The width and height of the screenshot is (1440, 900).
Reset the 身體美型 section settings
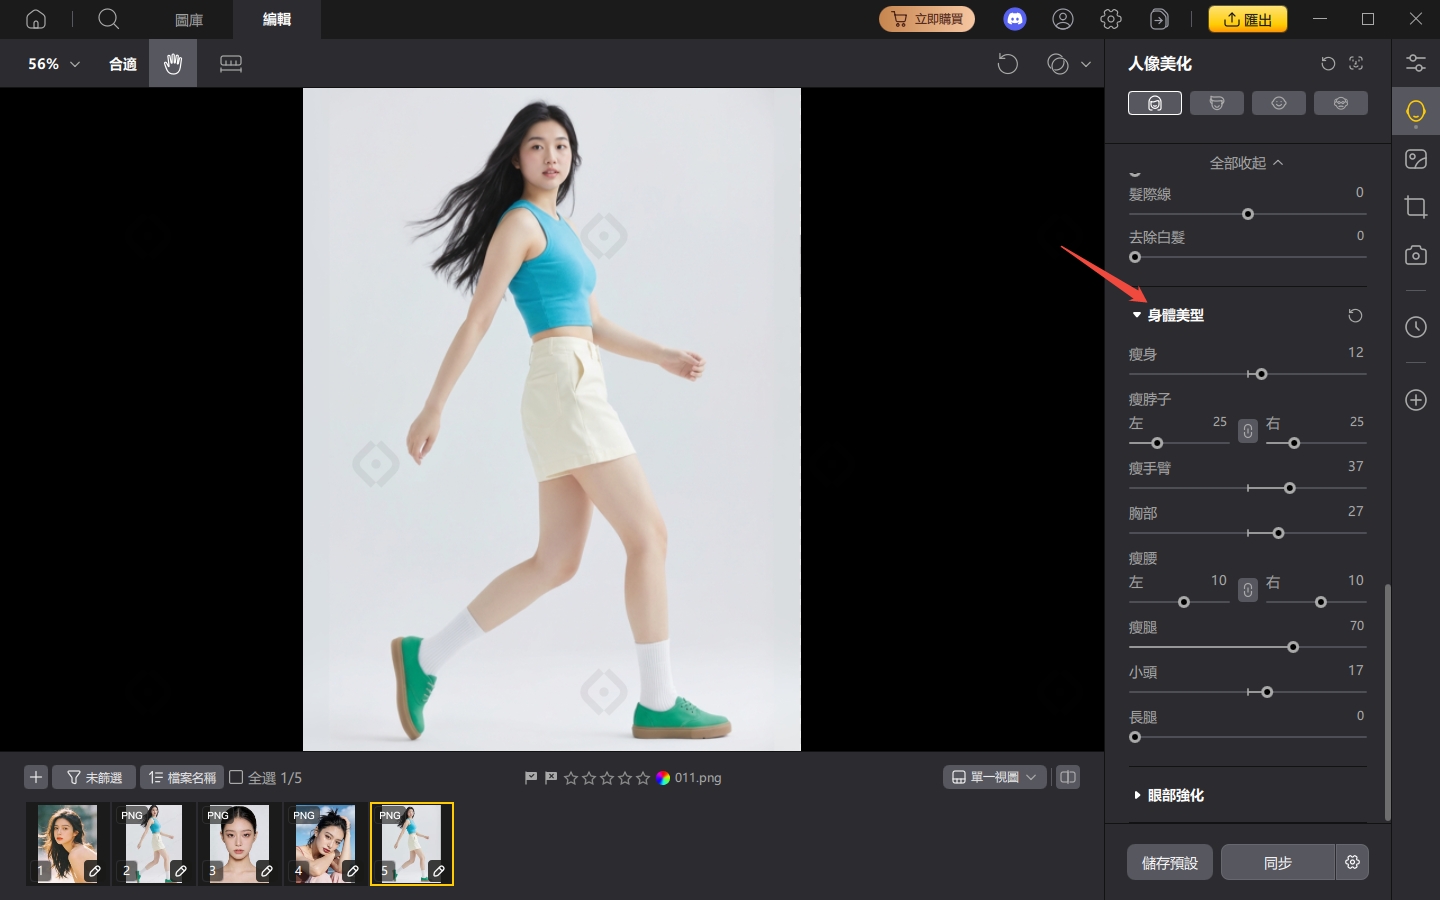point(1355,316)
